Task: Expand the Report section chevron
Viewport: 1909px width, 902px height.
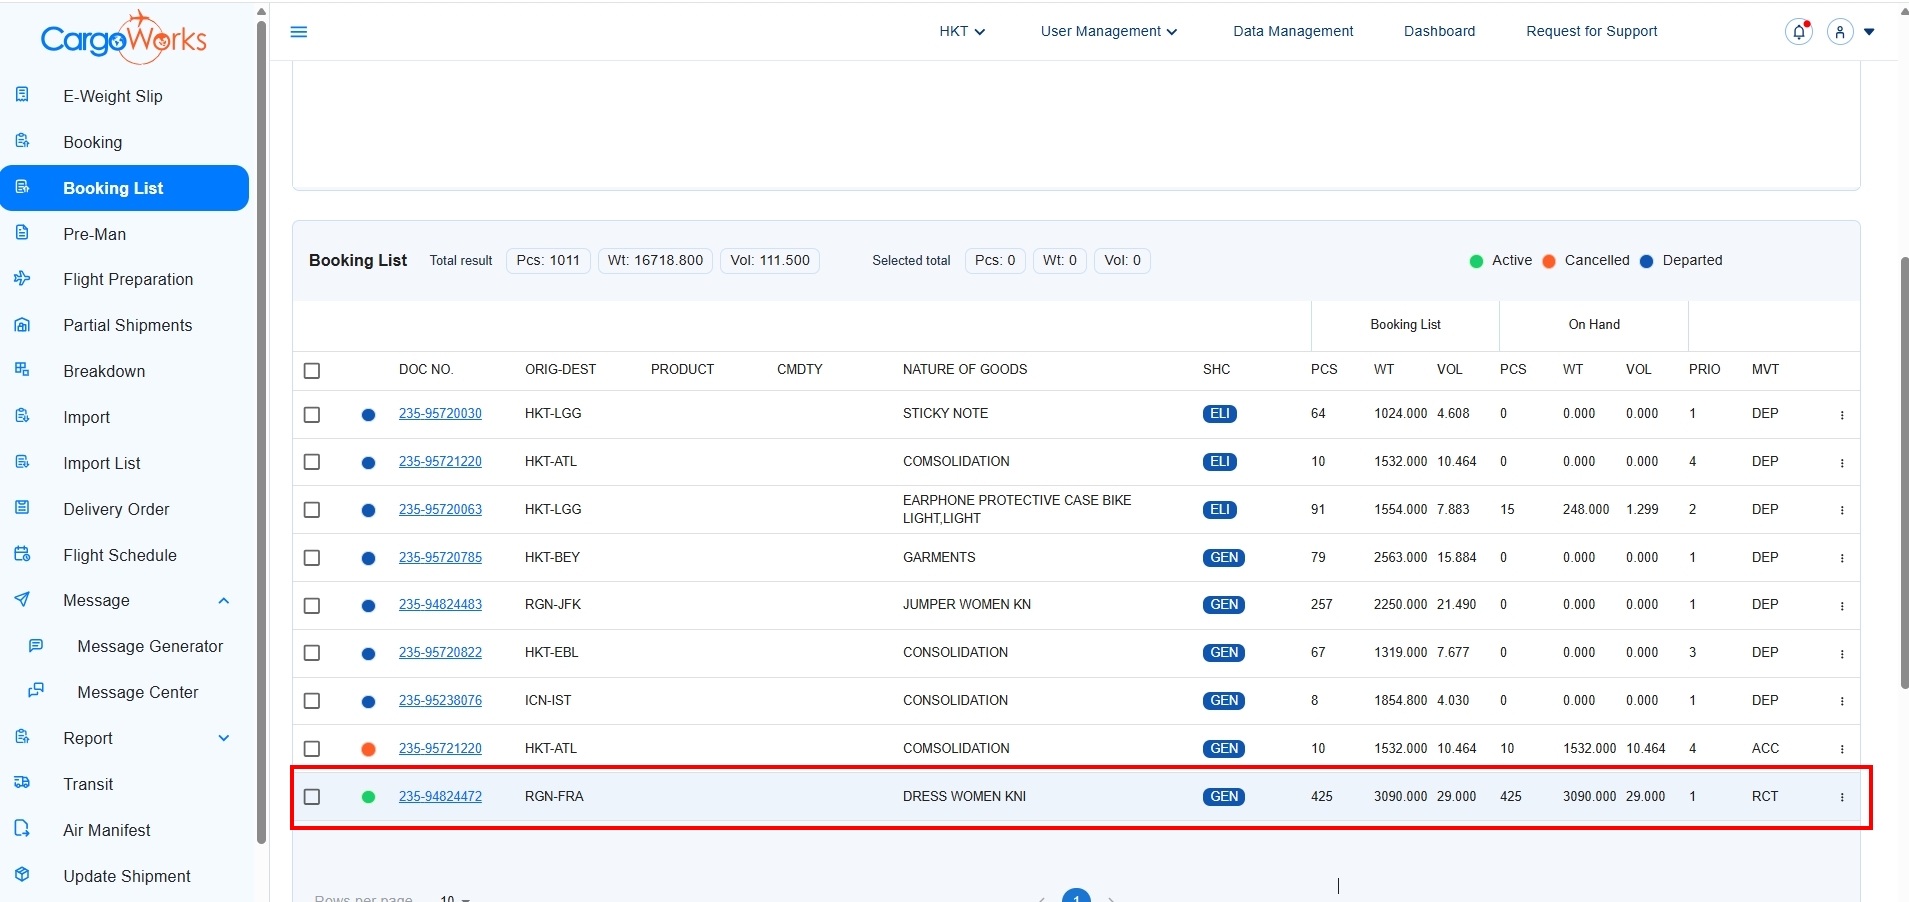Action: tap(224, 738)
